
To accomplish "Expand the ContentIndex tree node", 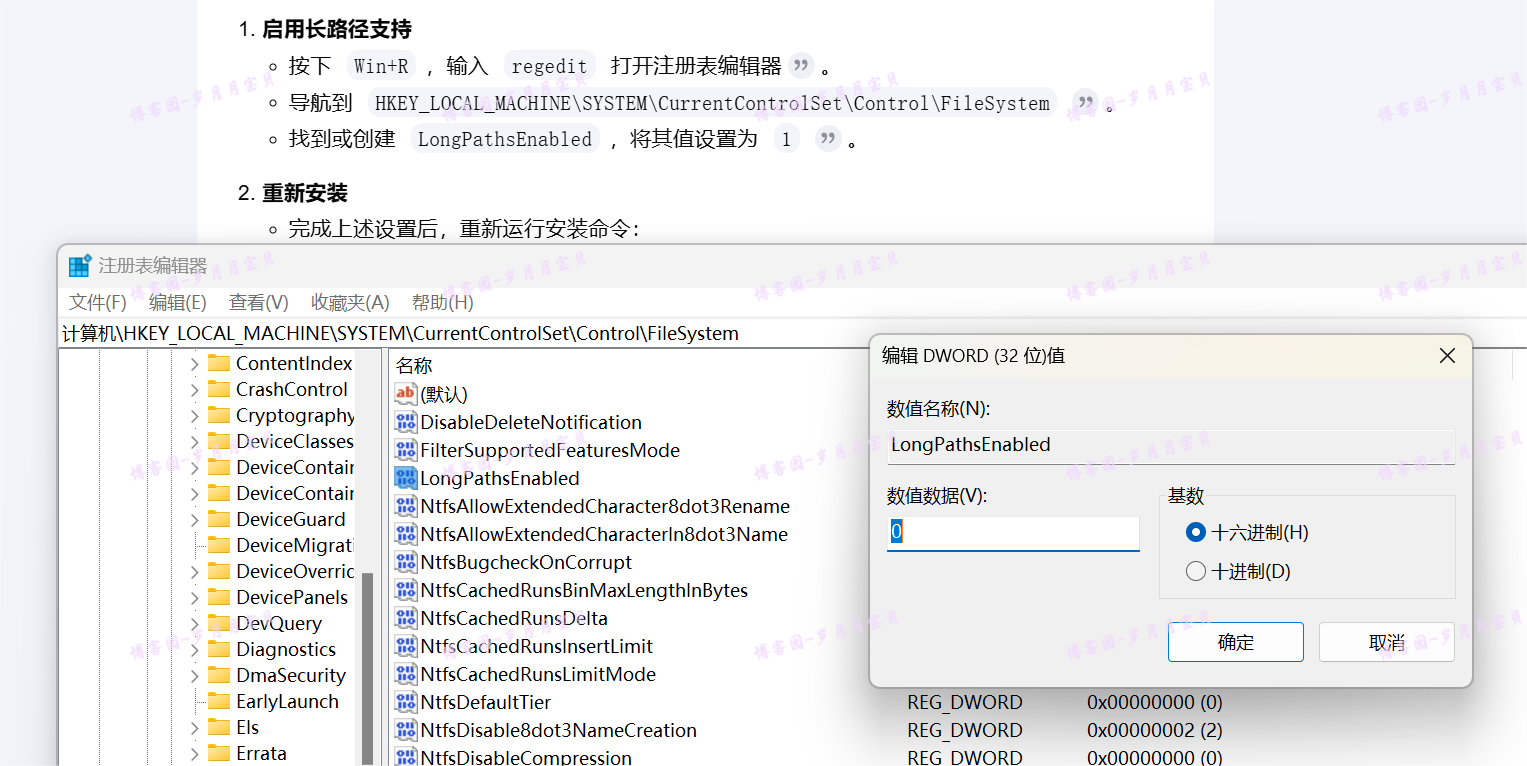I will coord(194,363).
